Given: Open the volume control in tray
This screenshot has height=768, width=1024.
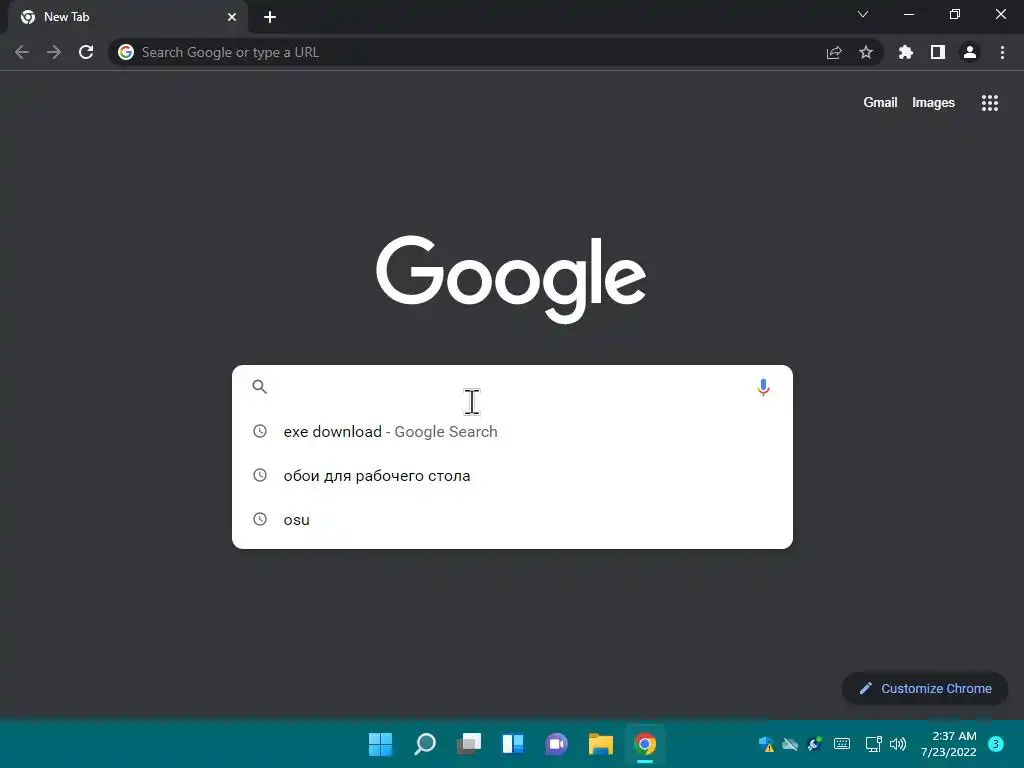Looking at the screenshot, I should [x=898, y=744].
